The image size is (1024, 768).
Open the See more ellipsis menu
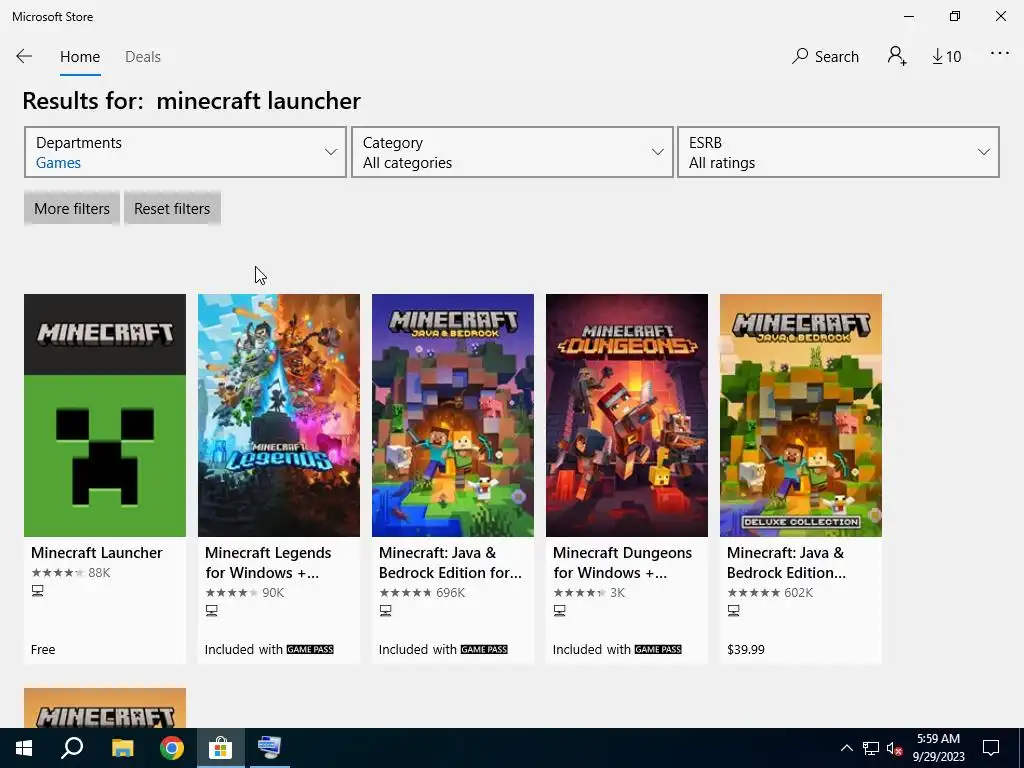click(x=1000, y=54)
